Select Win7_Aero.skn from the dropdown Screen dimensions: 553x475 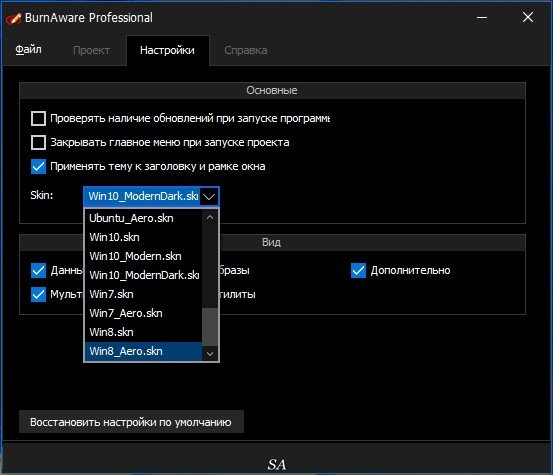pos(144,313)
